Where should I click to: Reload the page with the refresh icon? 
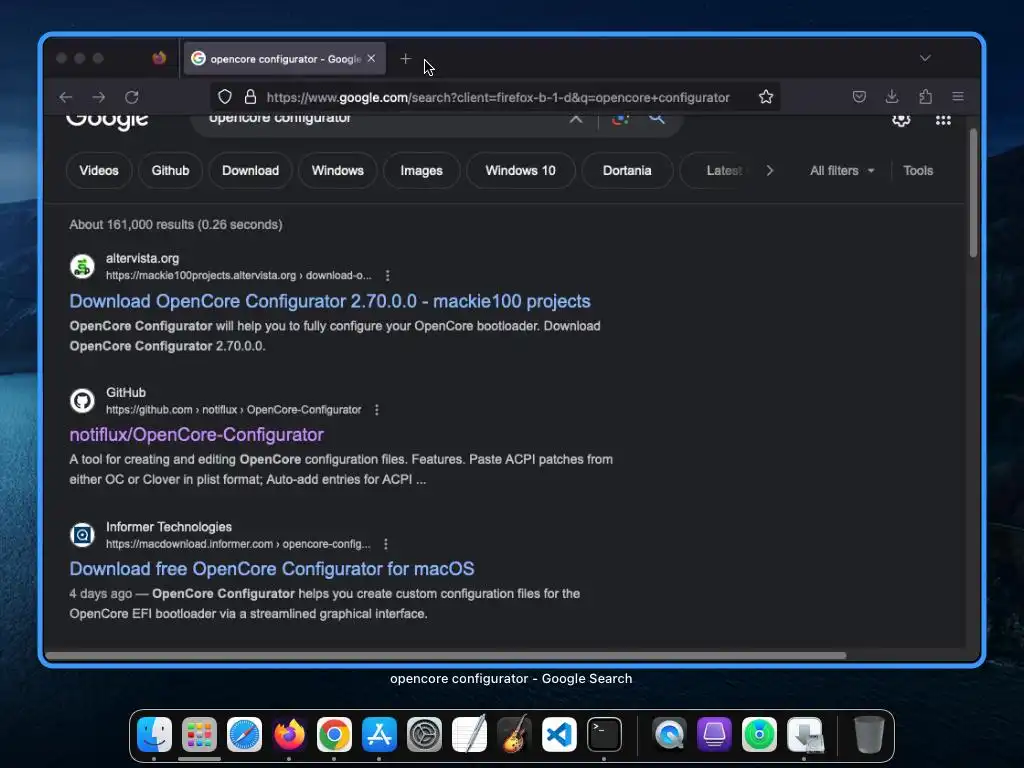click(132, 97)
